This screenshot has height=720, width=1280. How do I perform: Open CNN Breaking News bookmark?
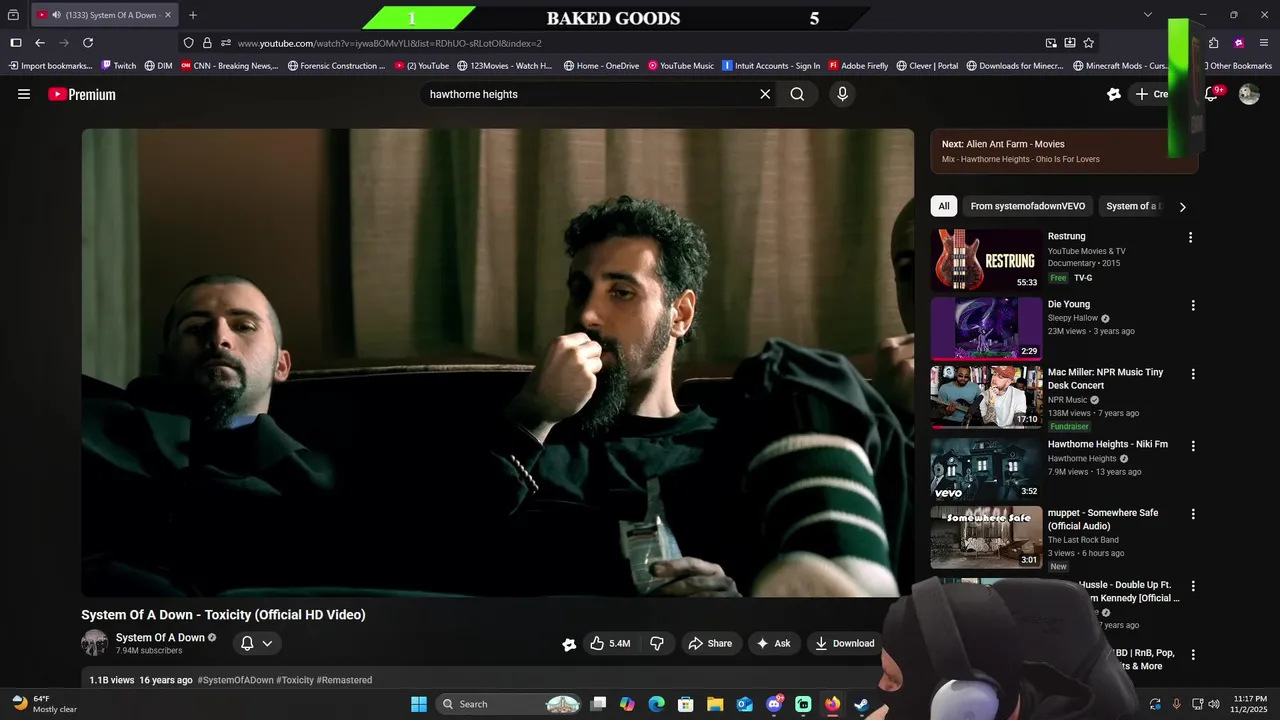(229, 66)
